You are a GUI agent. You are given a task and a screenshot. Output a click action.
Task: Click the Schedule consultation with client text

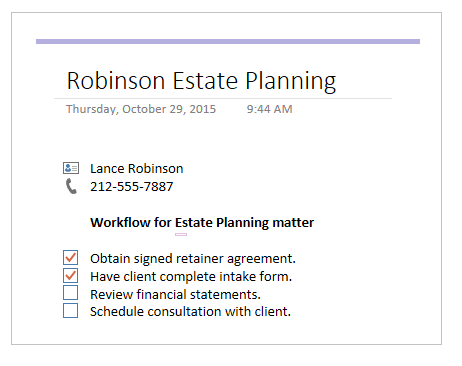click(190, 312)
